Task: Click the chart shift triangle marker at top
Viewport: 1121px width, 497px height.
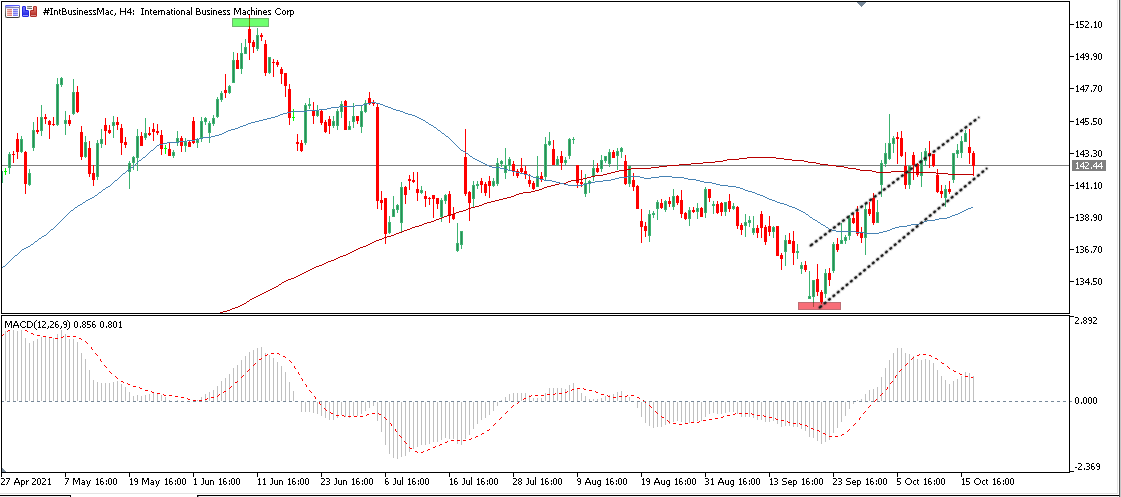Action: coord(862,4)
